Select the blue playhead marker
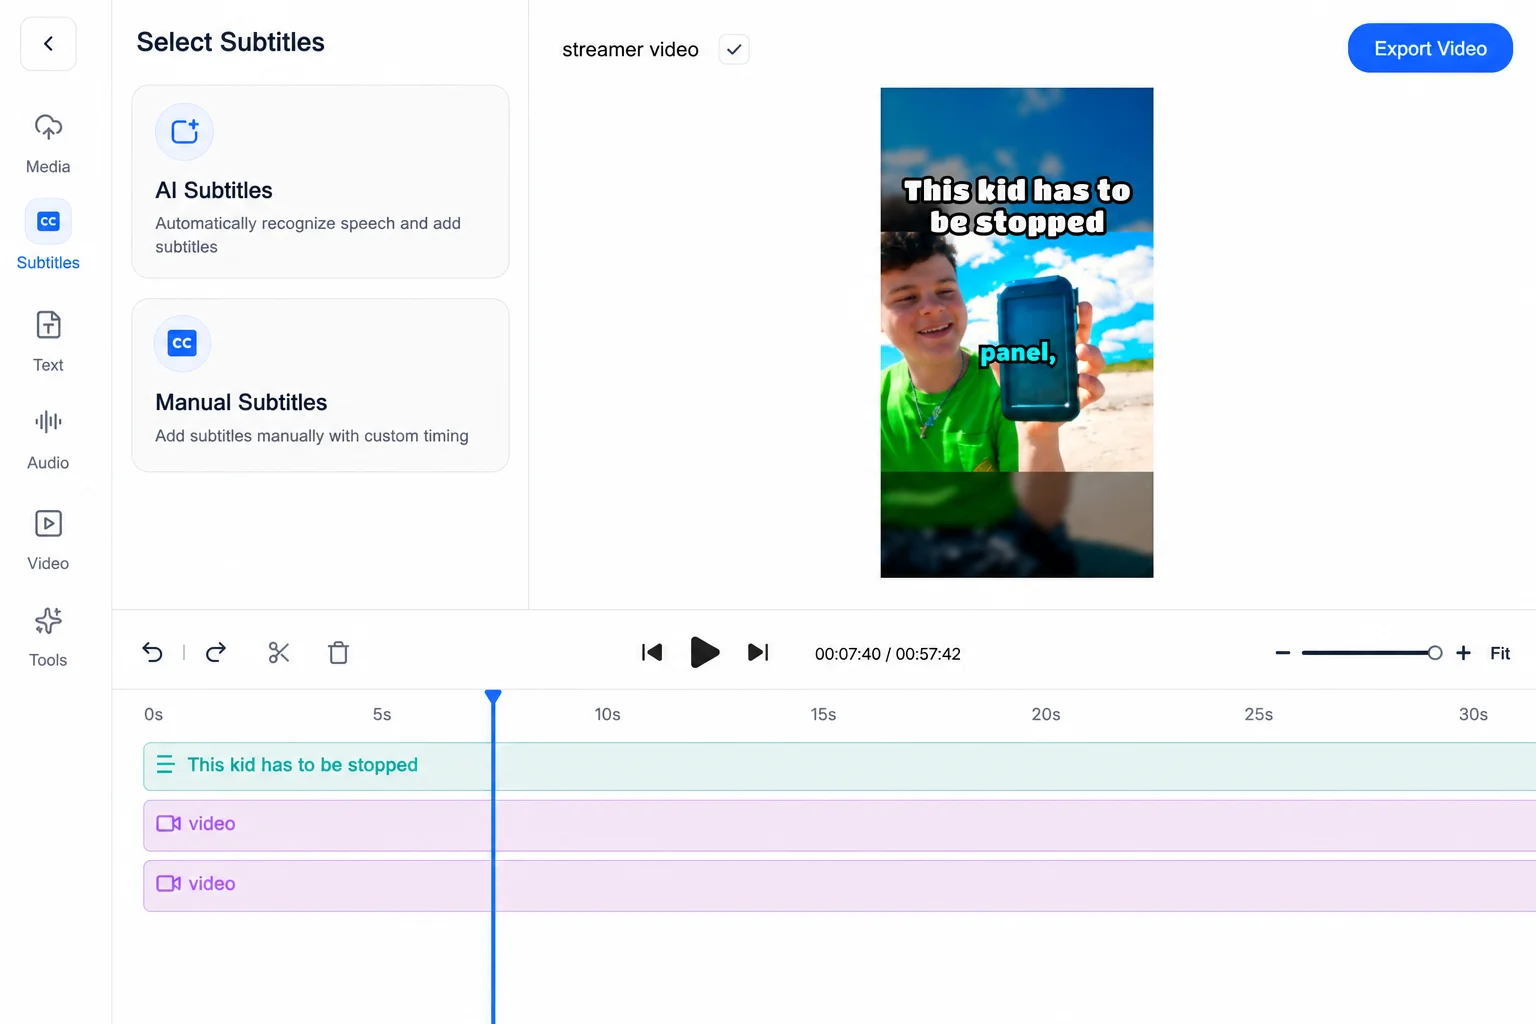Screen dimensions: 1536x1024 [493, 696]
